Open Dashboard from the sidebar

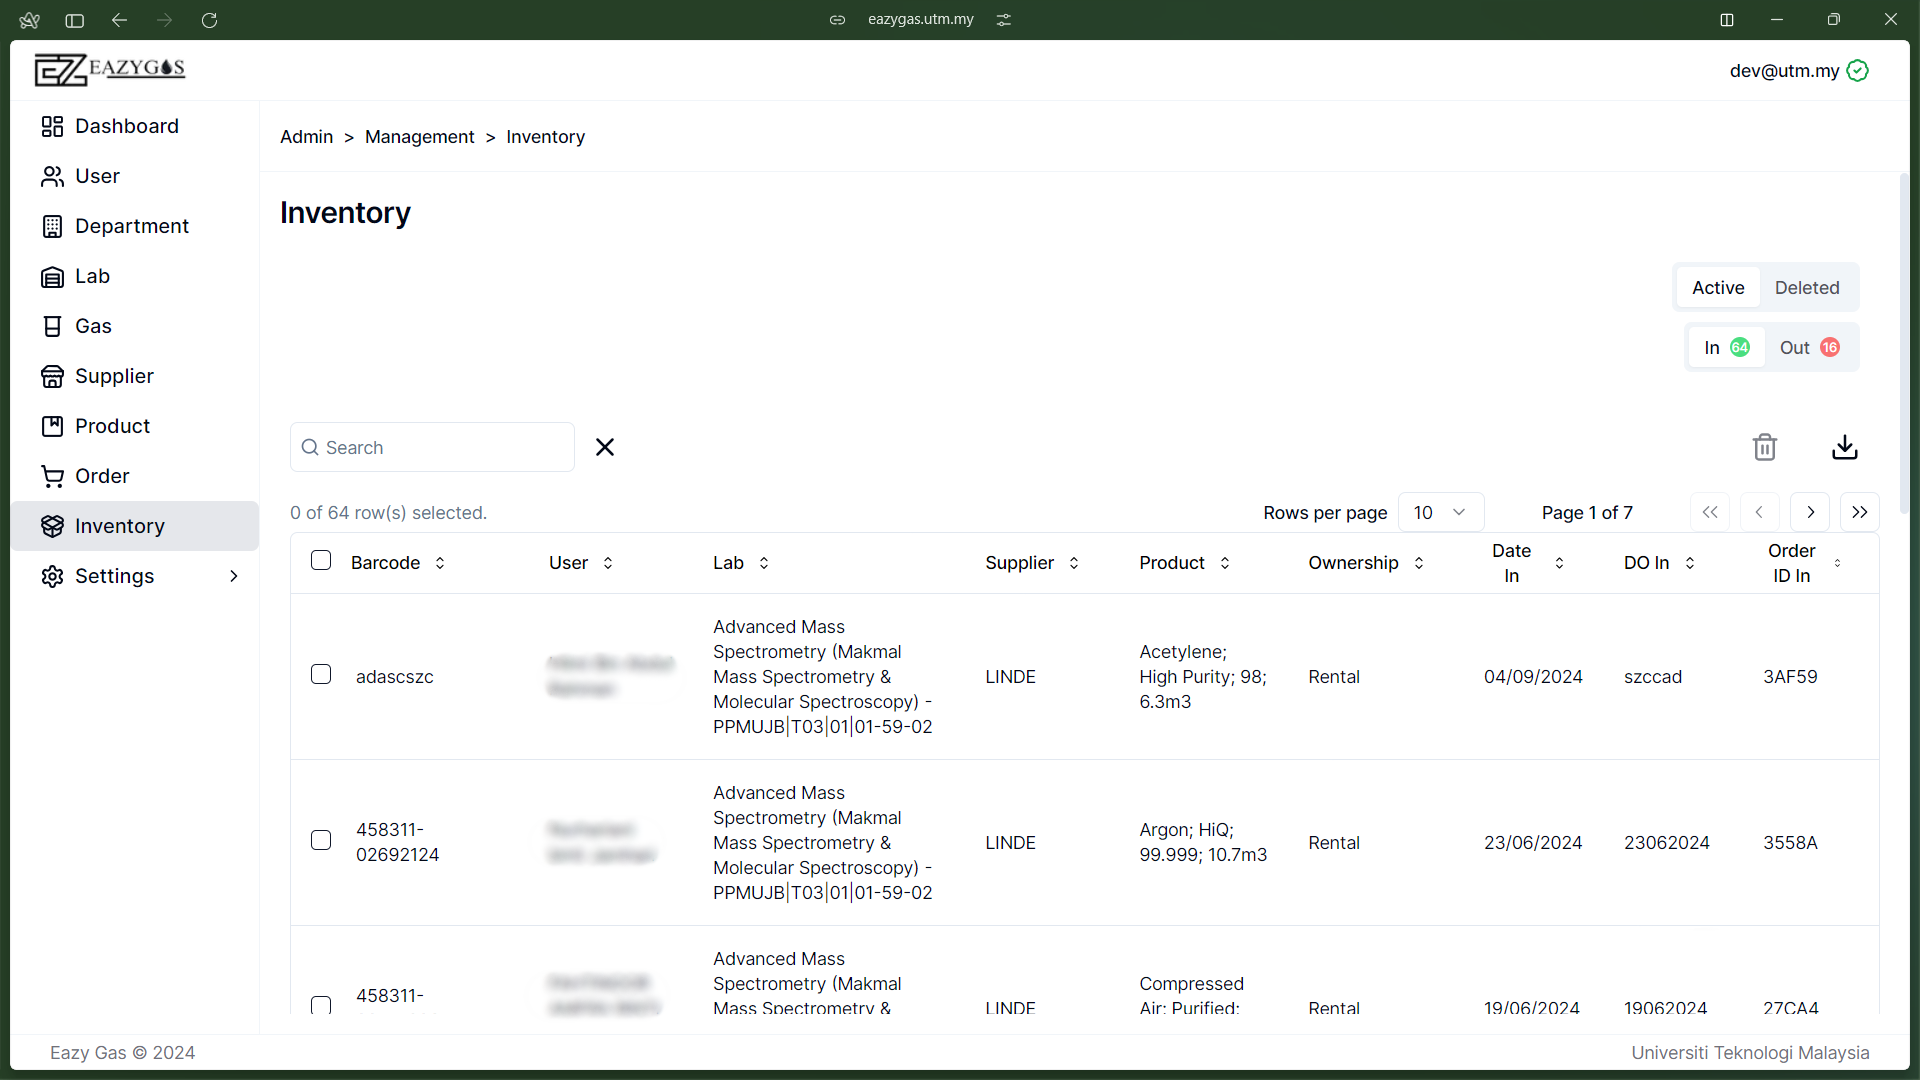click(x=126, y=126)
